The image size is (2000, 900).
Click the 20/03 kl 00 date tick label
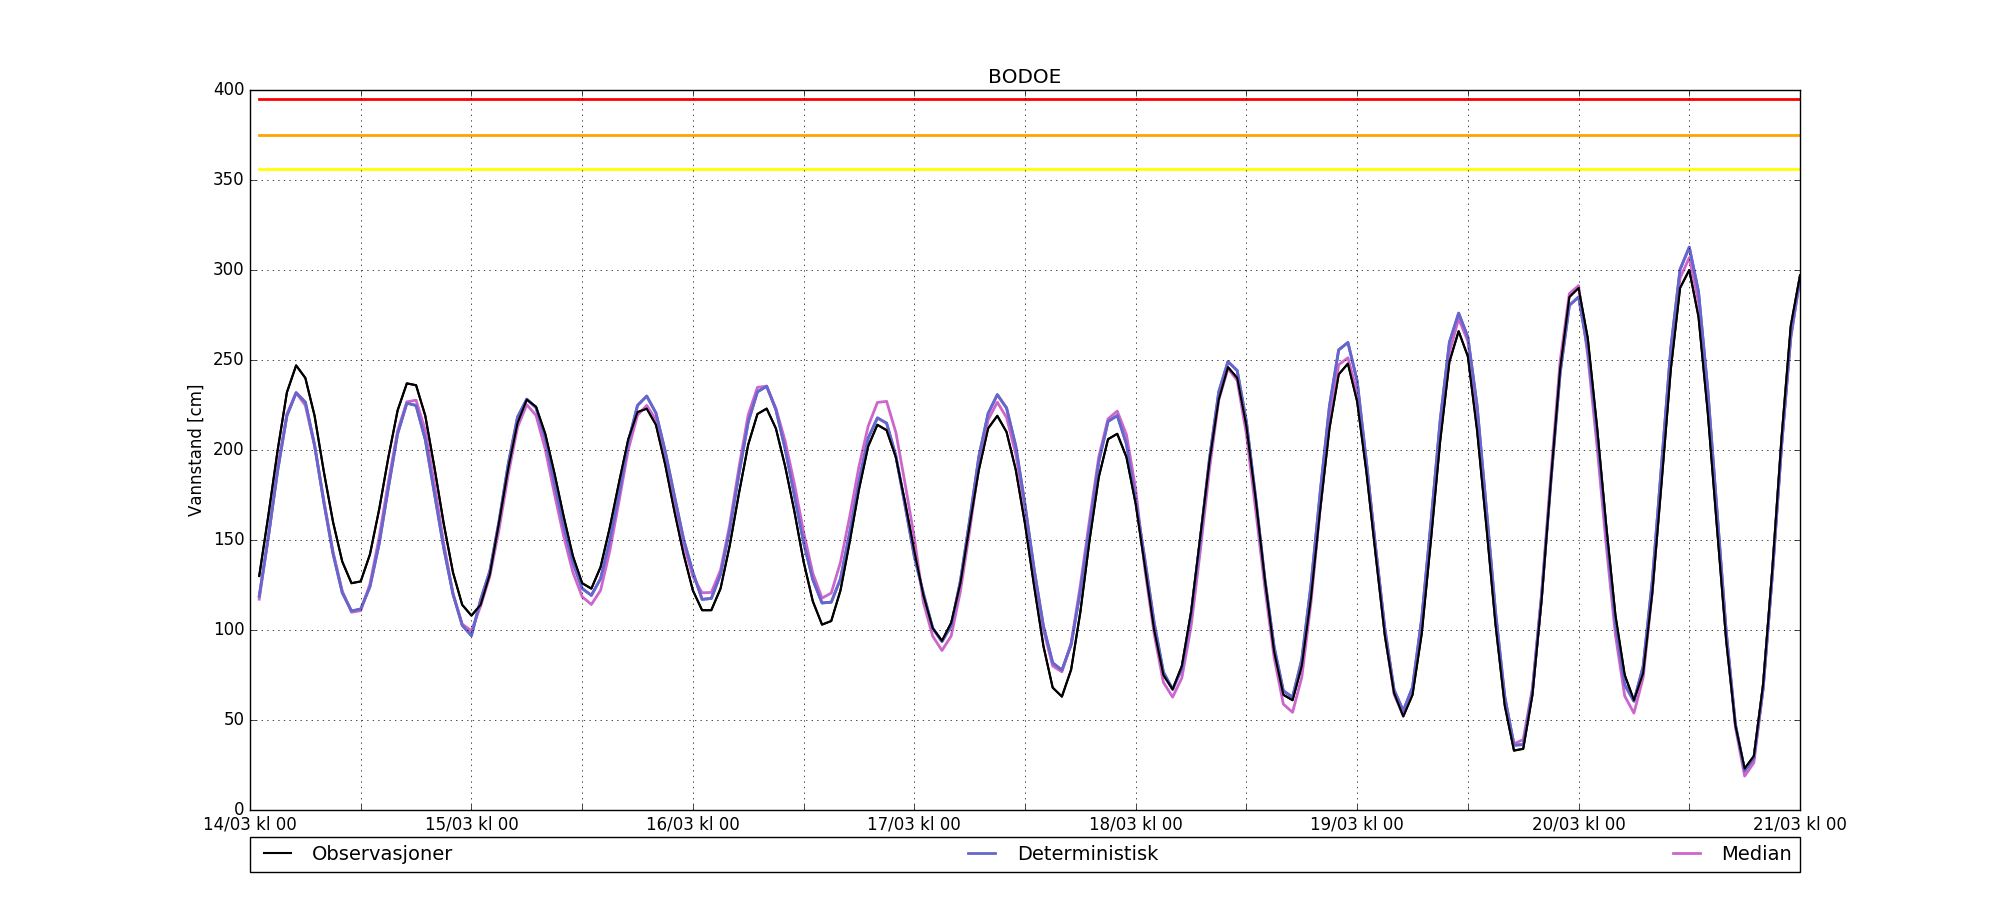1579,825
